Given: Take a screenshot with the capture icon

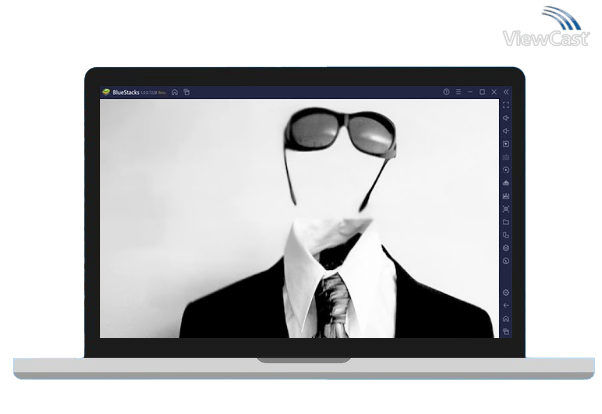Looking at the screenshot, I should (x=506, y=209).
